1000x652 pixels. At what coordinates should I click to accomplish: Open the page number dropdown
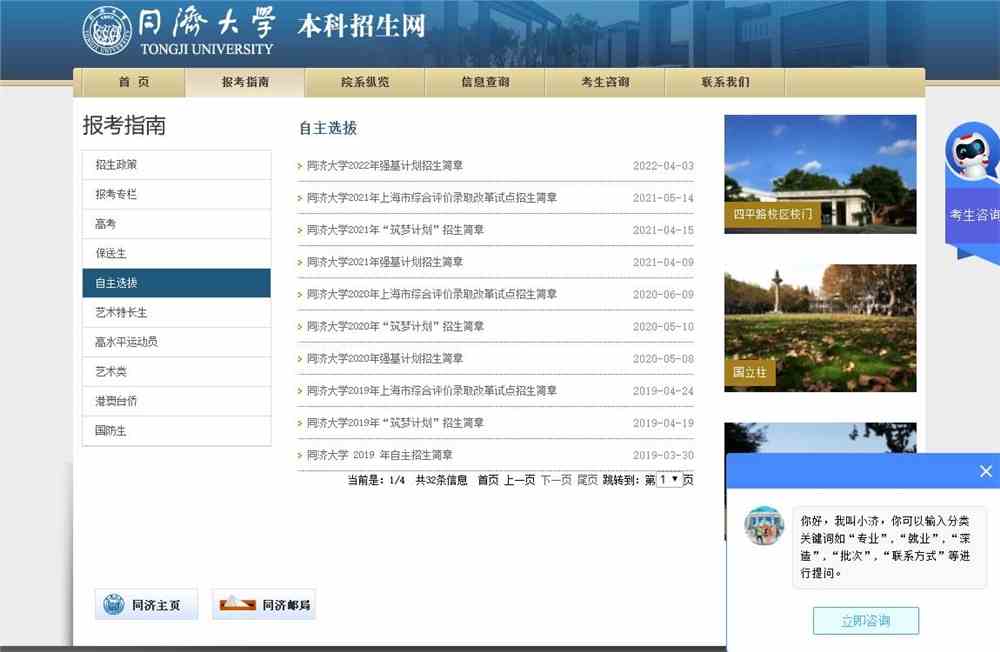click(x=669, y=479)
